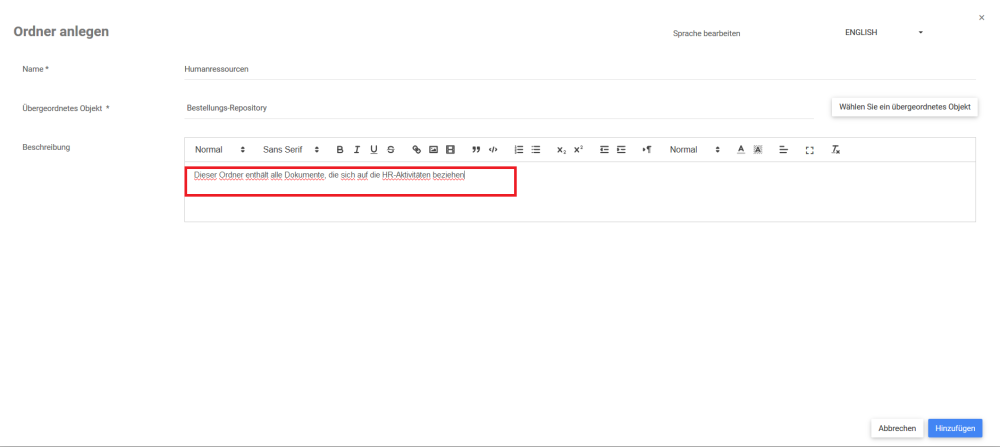
Task: Start a bulleted list
Action: tap(536, 150)
